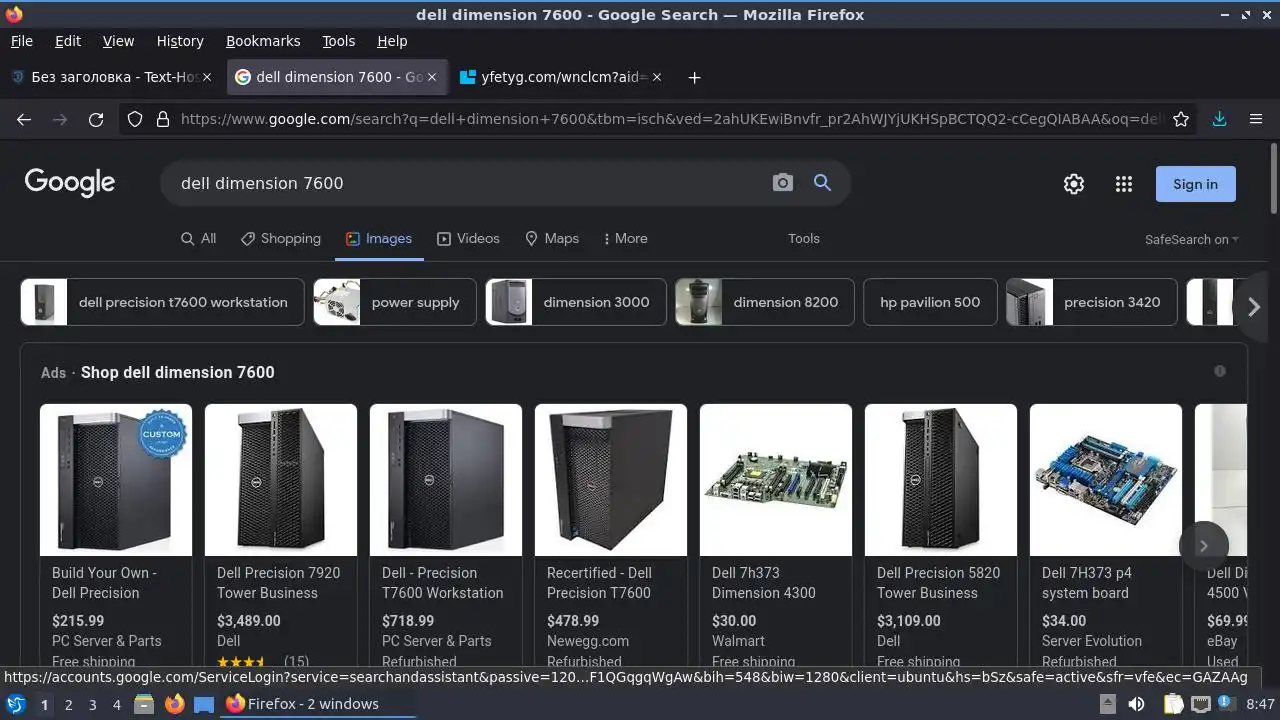Viewport: 1280px width, 720px height.
Task: Open the Bookmarks menu
Action: 263,41
